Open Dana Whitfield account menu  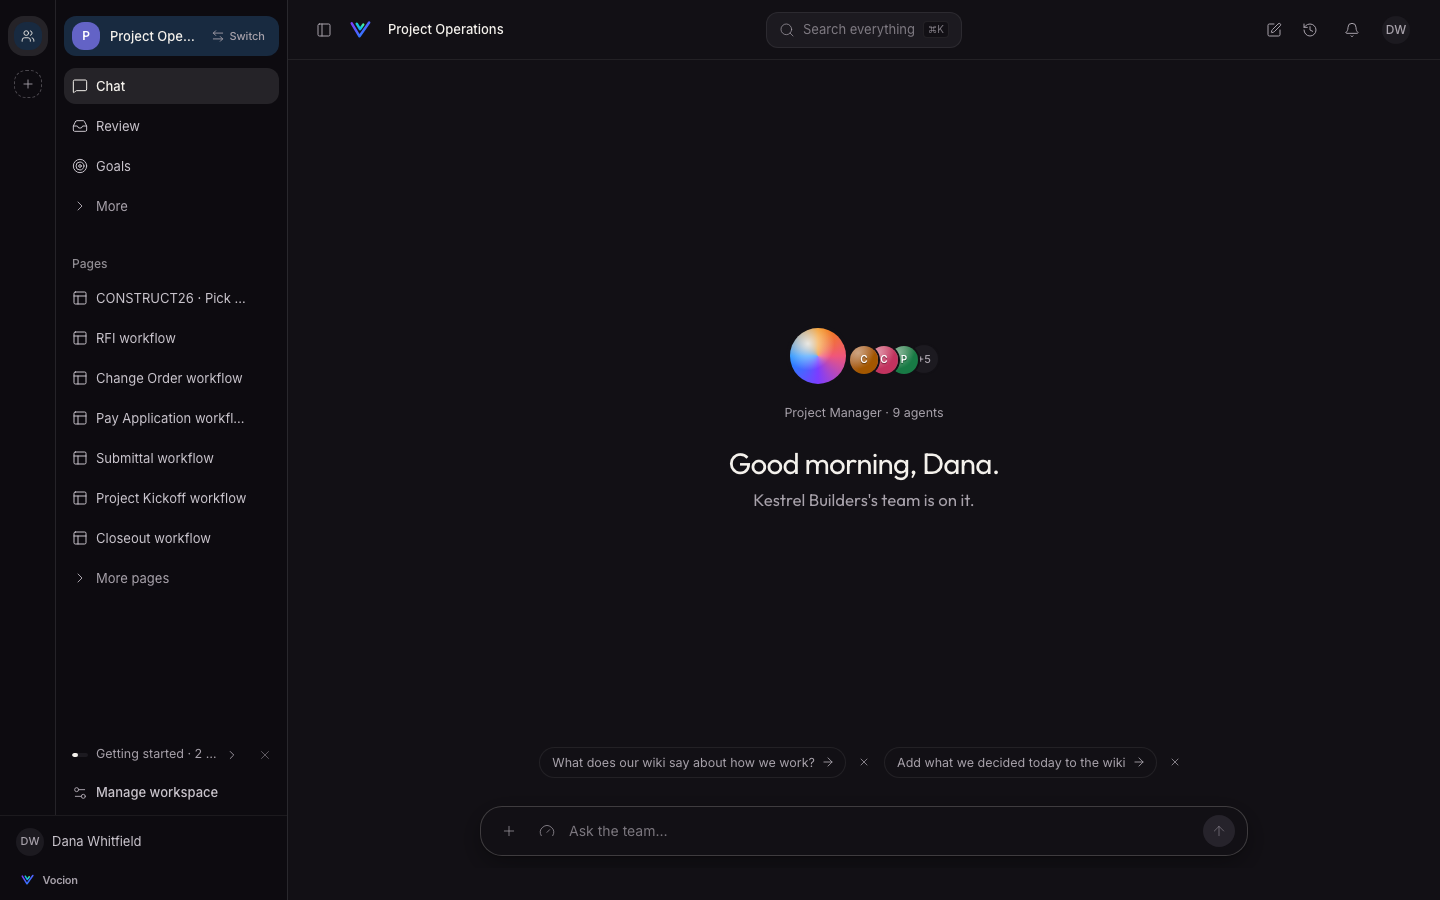[143, 841]
